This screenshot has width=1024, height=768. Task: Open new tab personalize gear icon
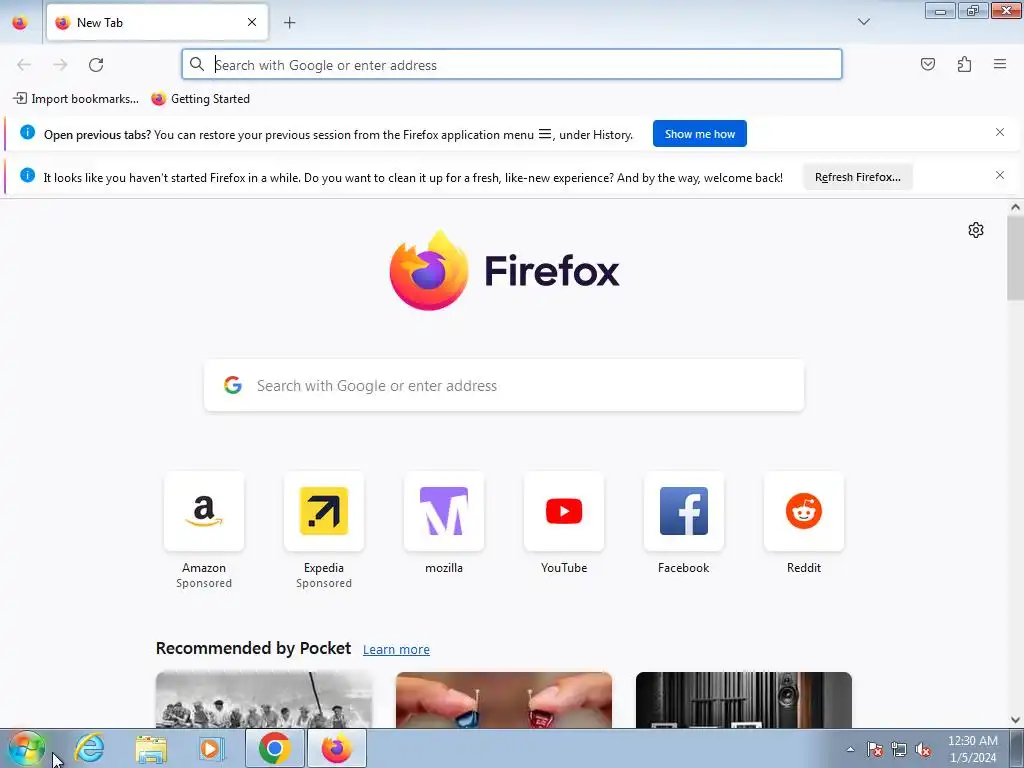pos(976,230)
